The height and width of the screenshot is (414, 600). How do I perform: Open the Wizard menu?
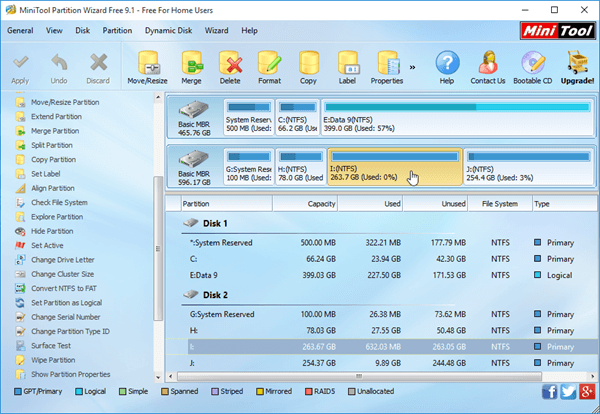[x=216, y=31]
